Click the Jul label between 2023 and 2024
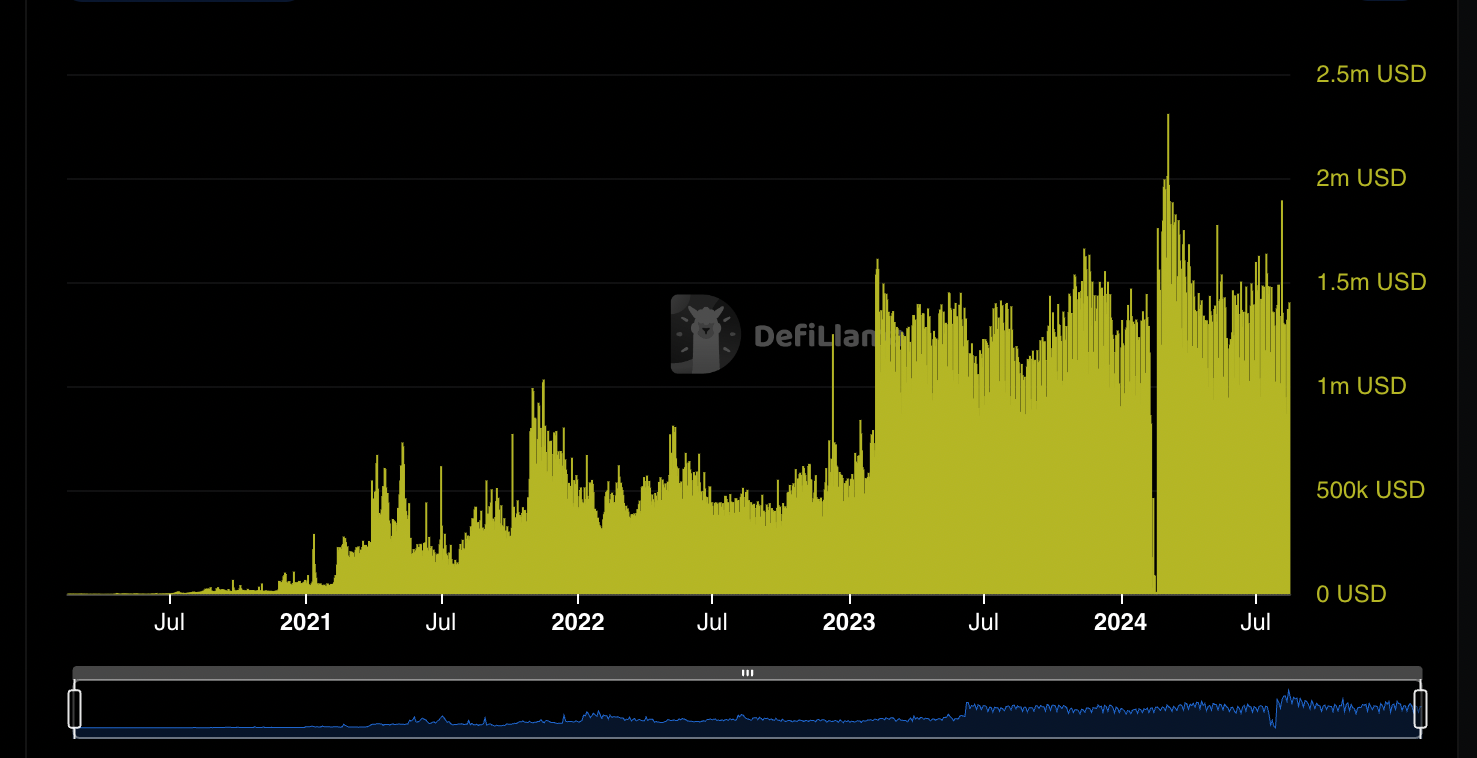The image size is (1477, 758). click(983, 623)
